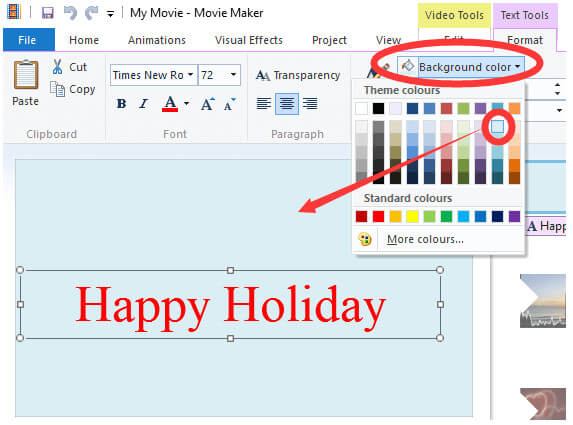The width and height of the screenshot is (573, 425).
Task: Click the Copy icon
Action: click(57, 89)
